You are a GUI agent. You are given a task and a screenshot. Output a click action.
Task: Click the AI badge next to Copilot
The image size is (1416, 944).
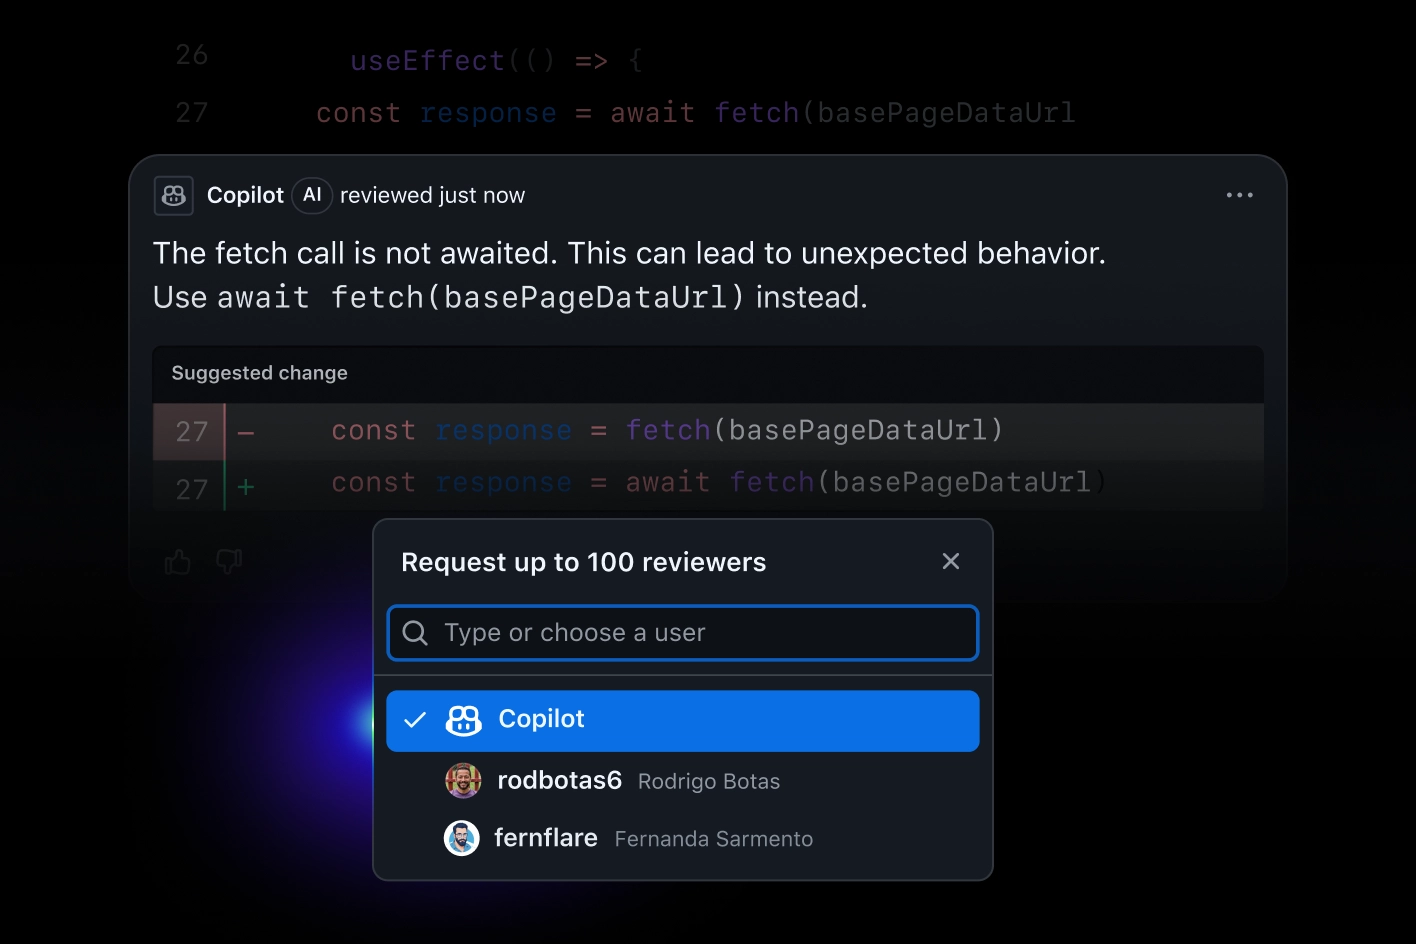click(x=312, y=196)
